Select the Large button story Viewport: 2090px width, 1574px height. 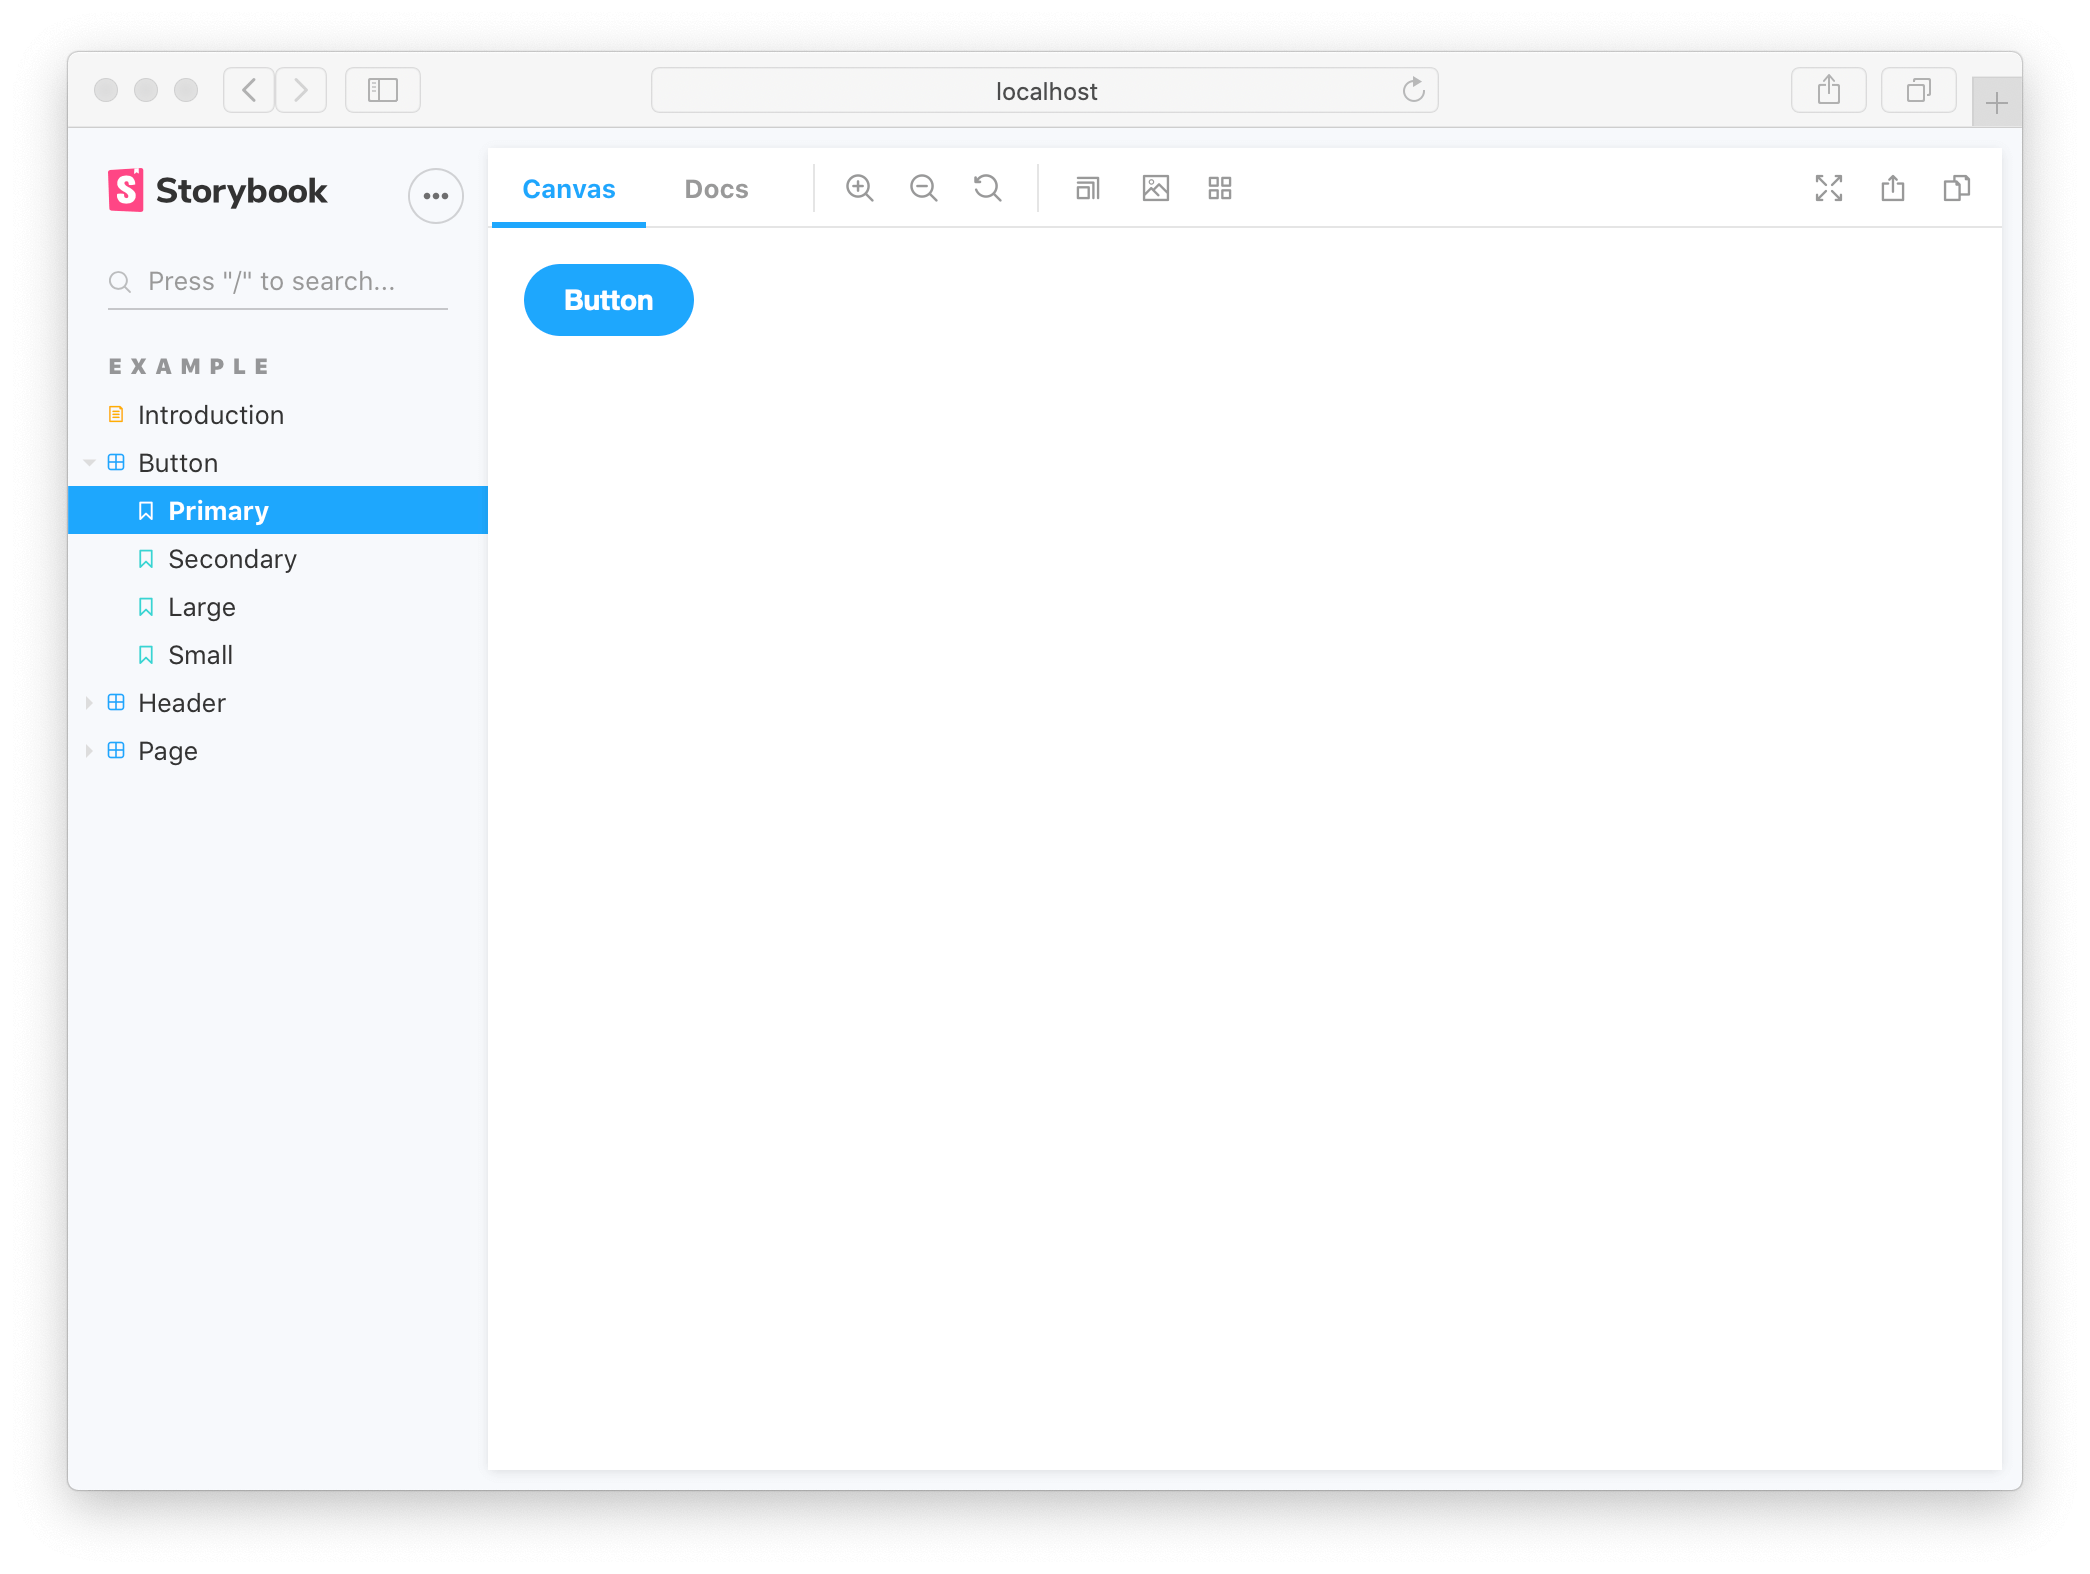coord(200,607)
